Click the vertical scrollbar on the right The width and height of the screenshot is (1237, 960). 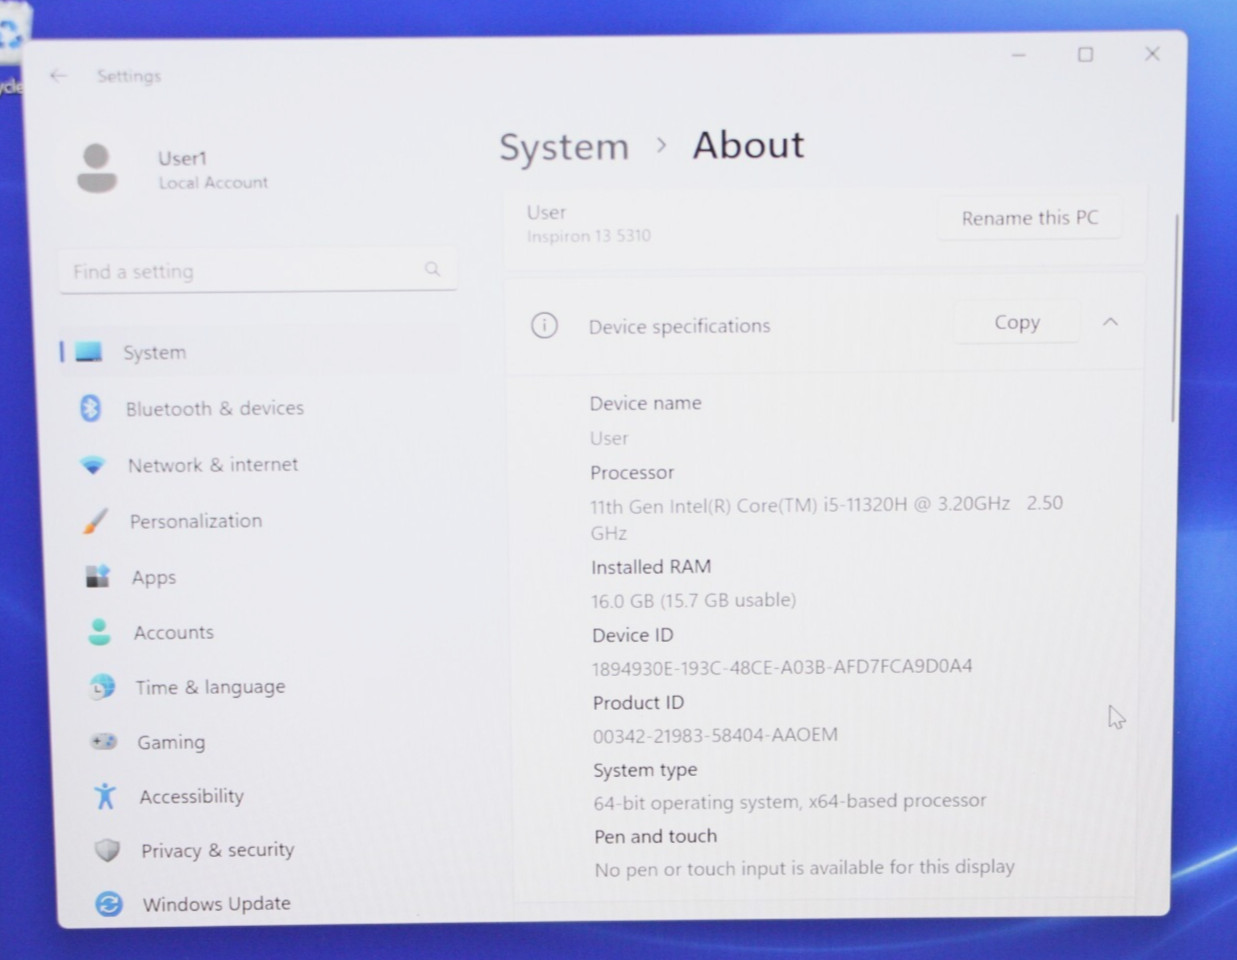(1175, 318)
